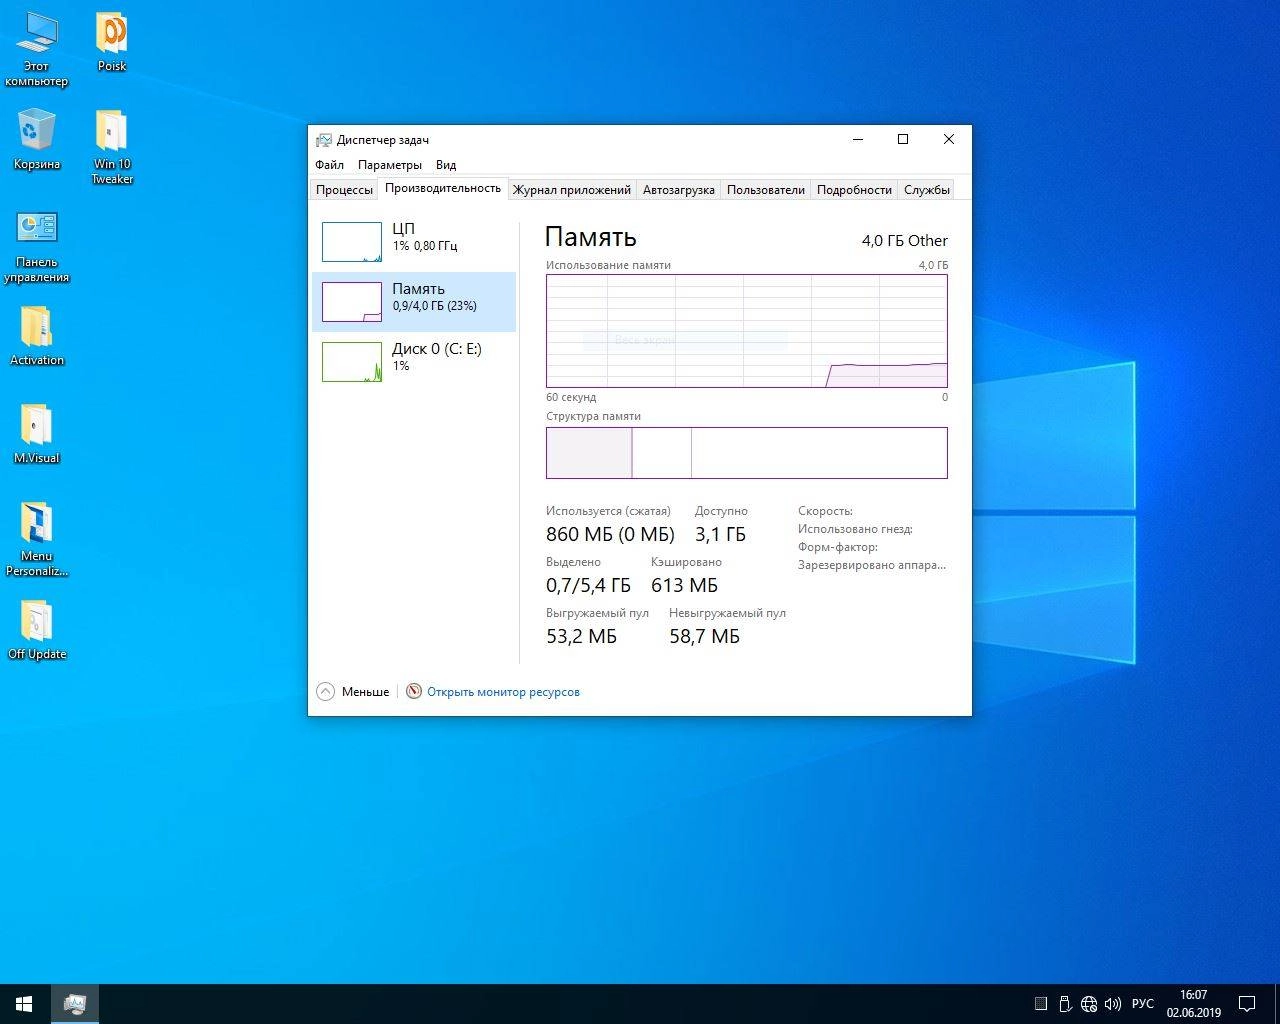Minimize the Диспетчер задач window

(857, 140)
